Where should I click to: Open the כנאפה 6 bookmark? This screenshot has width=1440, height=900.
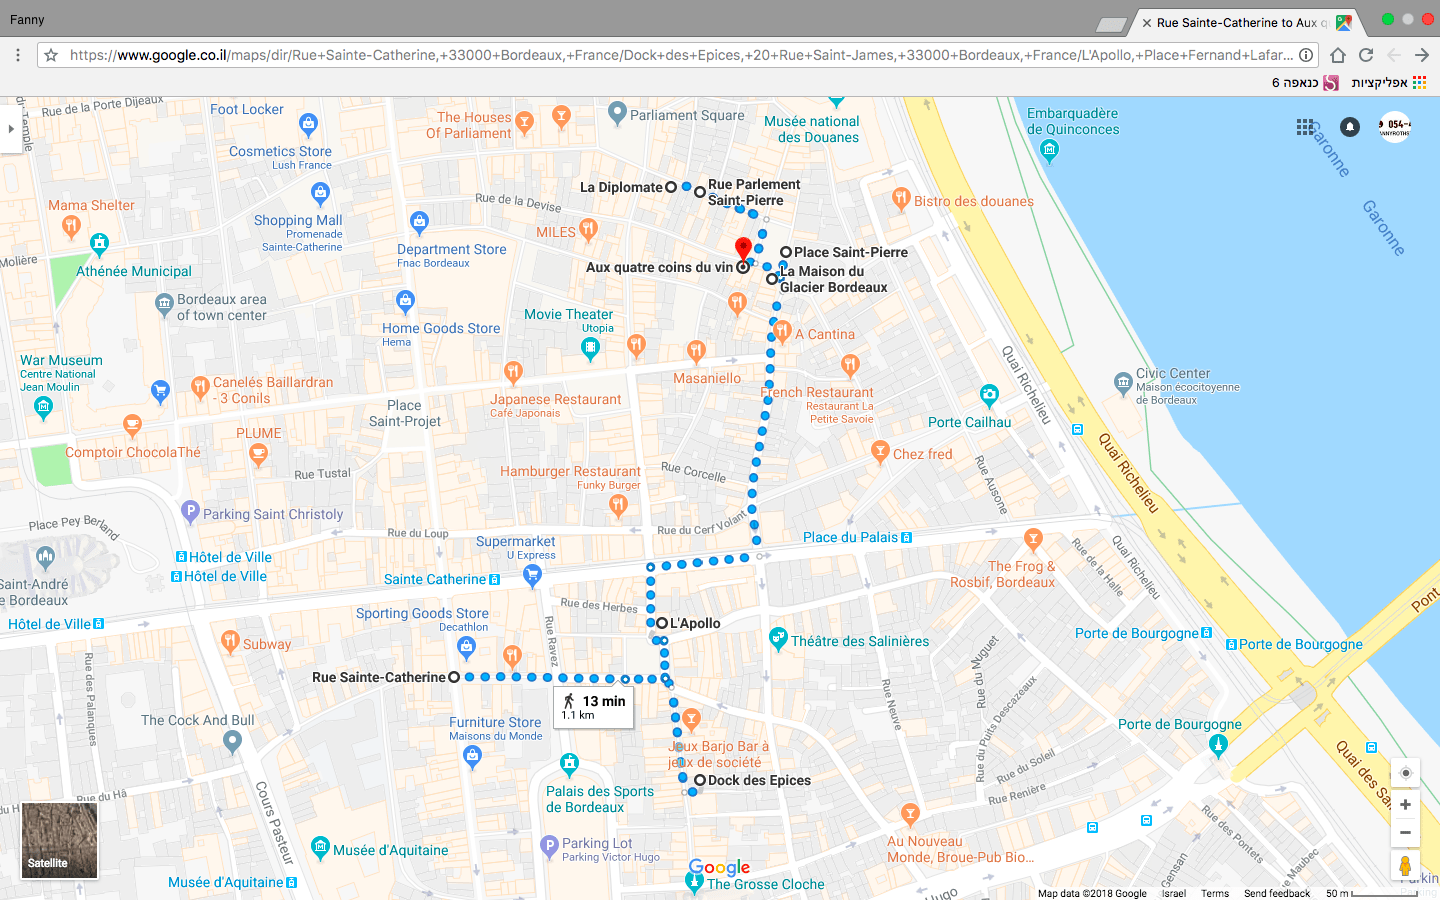pyautogui.click(x=1304, y=83)
